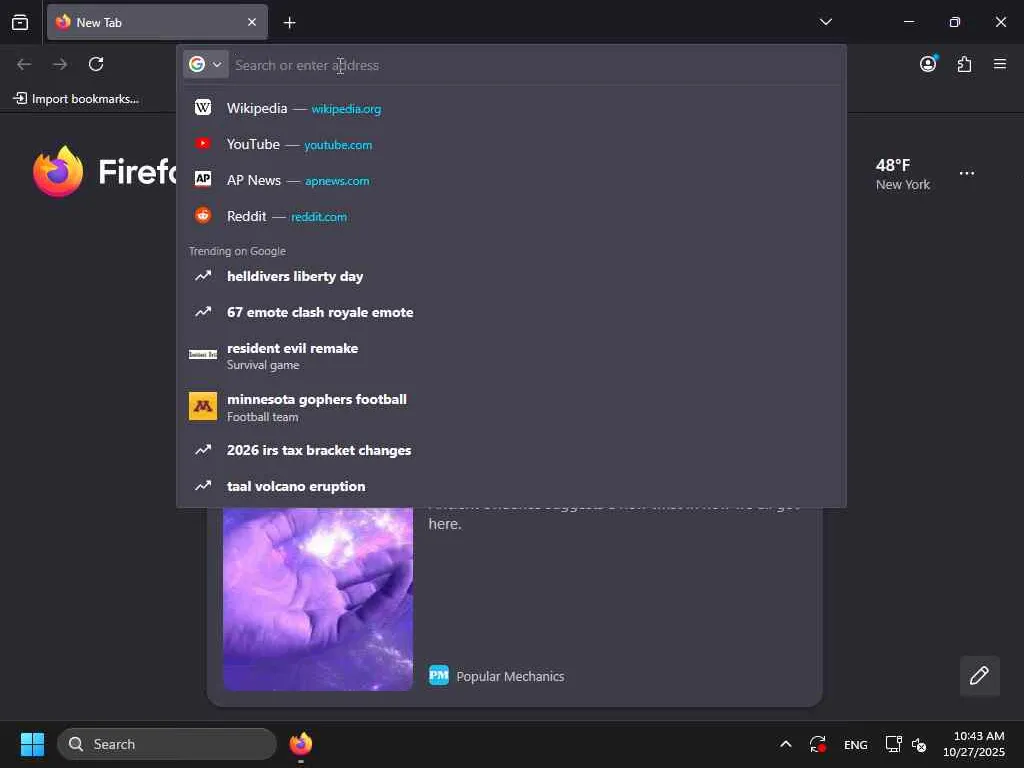
Task: Click the taskbar Search box
Action: pos(167,744)
